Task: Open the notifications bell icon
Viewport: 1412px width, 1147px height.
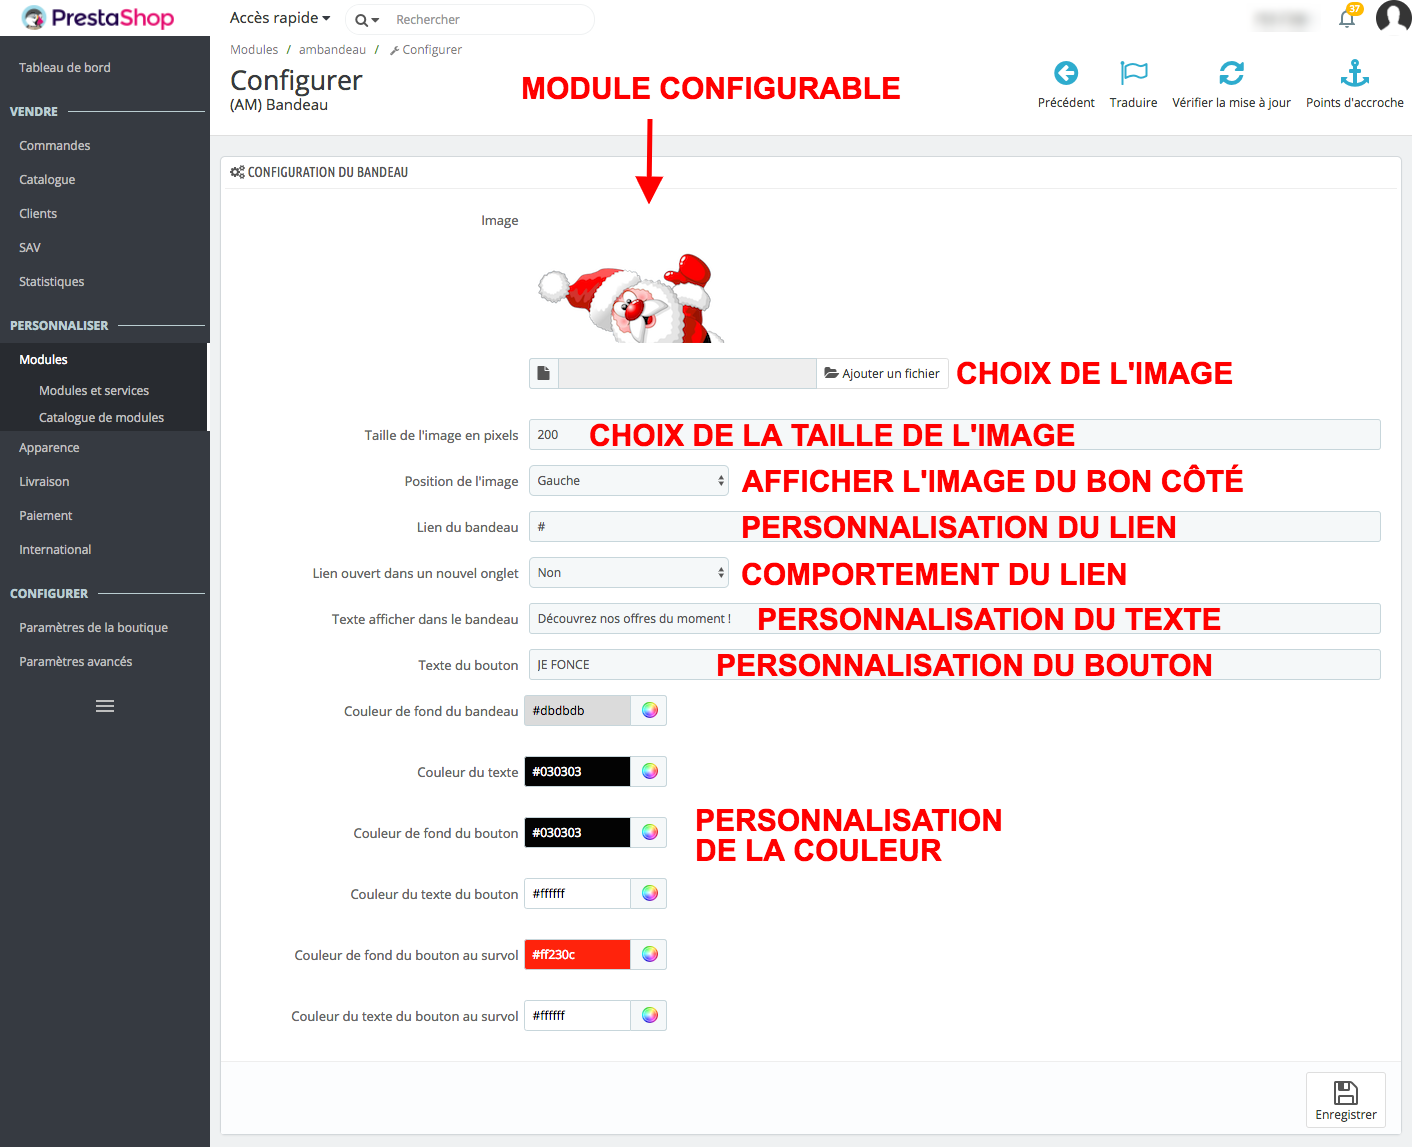Action: coord(1347,19)
